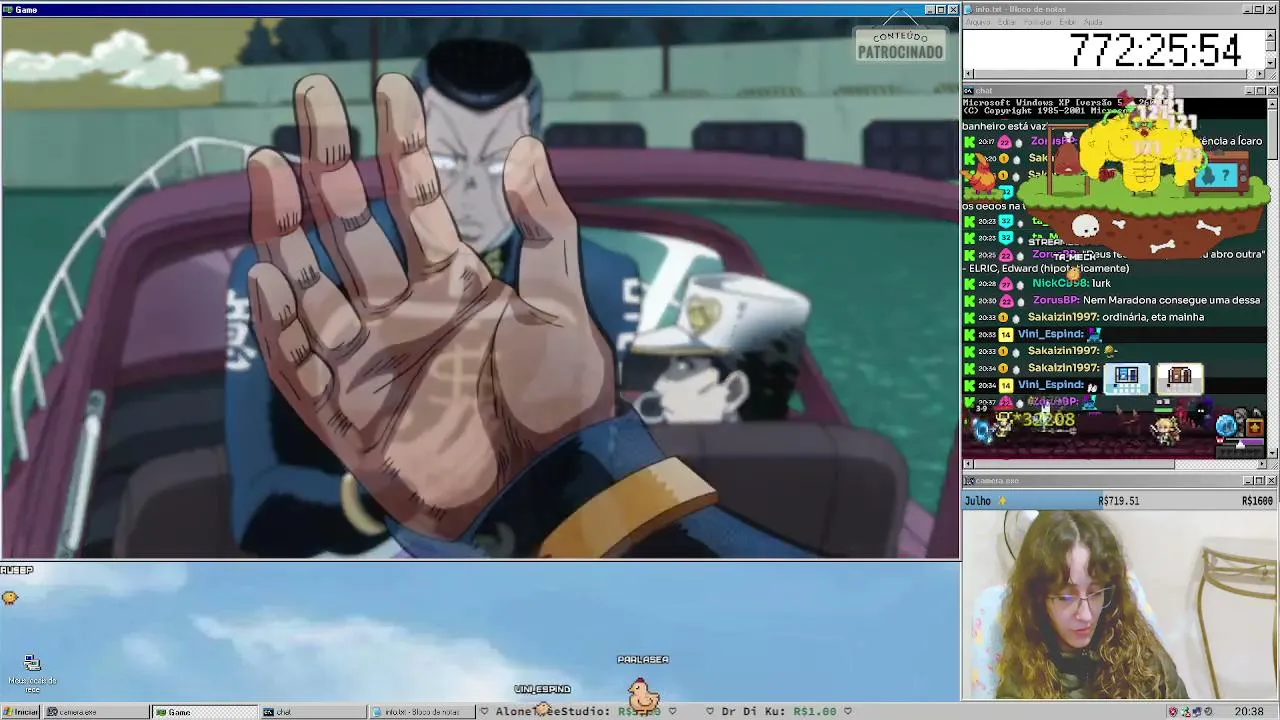1280x720 pixels.
Task: Click the R$719.51 amount in camera.exe
Action: [1118, 501]
